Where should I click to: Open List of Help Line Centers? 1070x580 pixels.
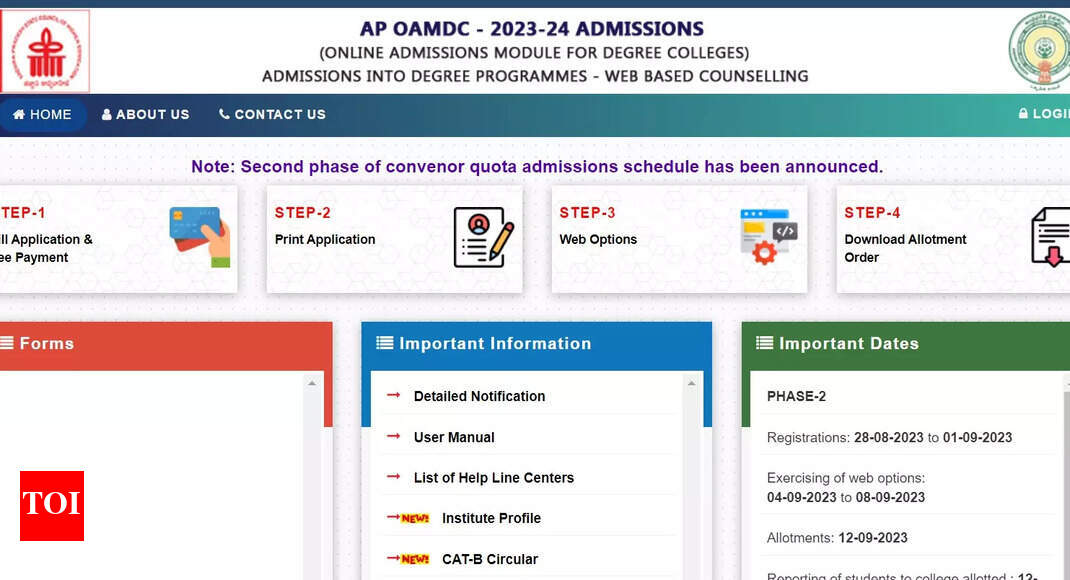493,478
